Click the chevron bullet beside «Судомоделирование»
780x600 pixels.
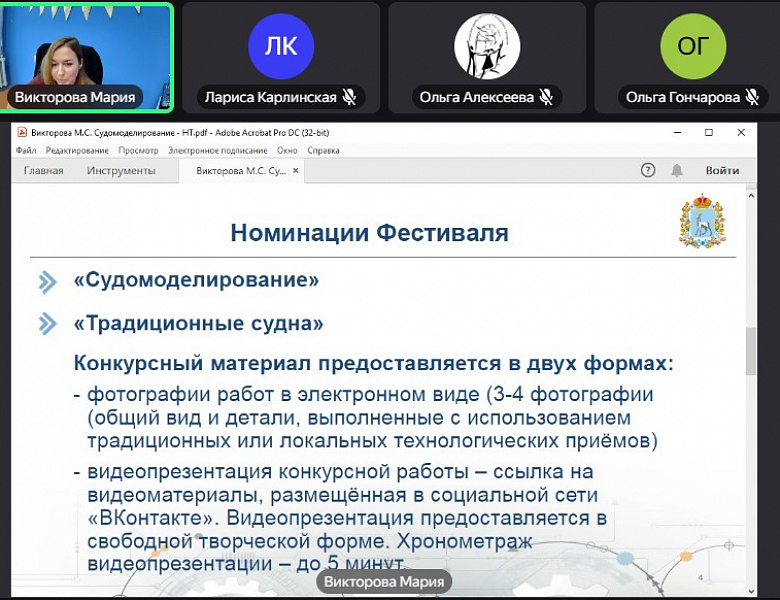pos(48,282)
